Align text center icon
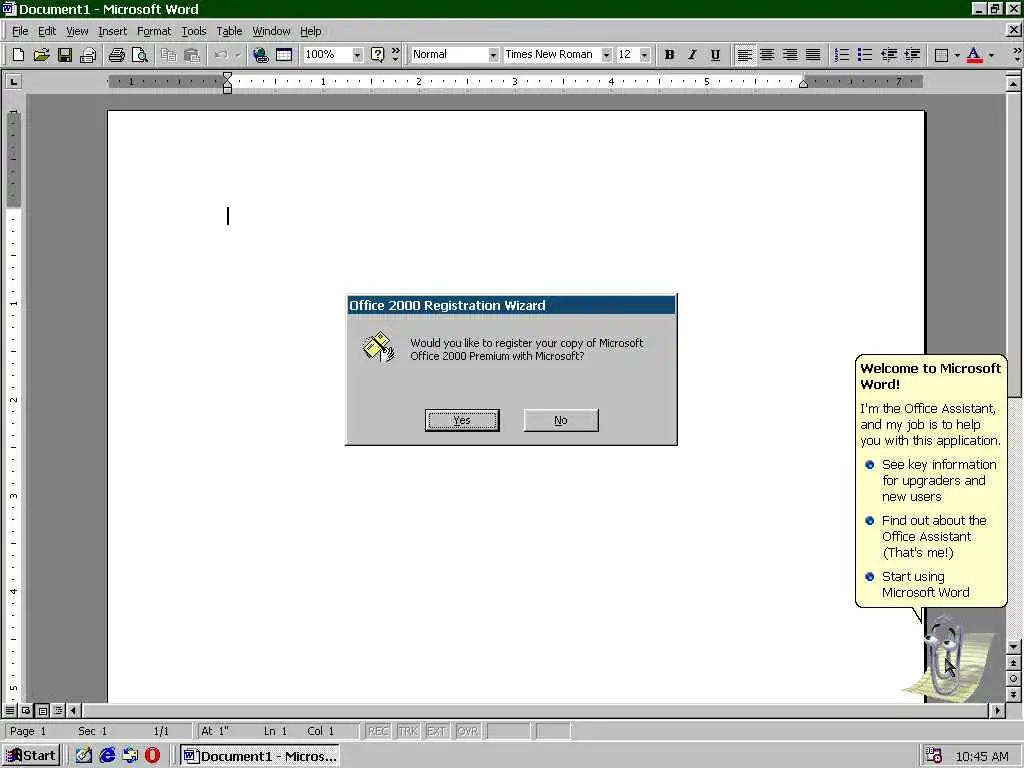Viewport: 1024px width, 768px height. coord(767,55)
